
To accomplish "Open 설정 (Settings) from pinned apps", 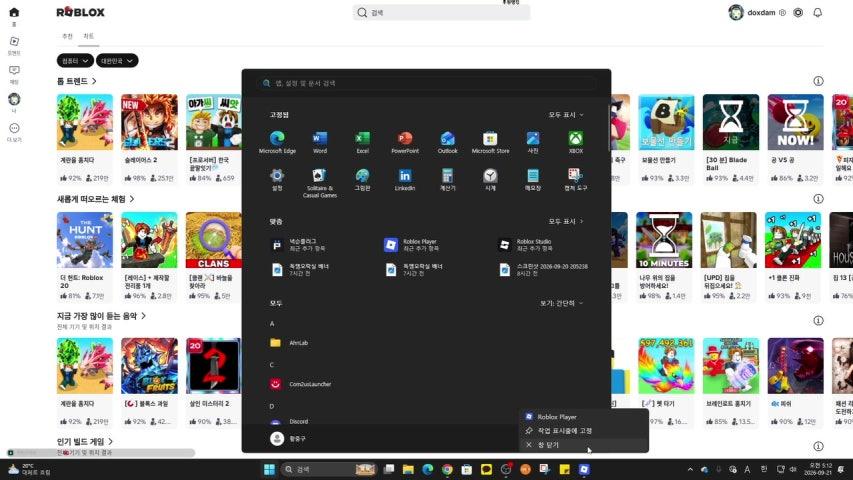I will [x=277, y=180].
